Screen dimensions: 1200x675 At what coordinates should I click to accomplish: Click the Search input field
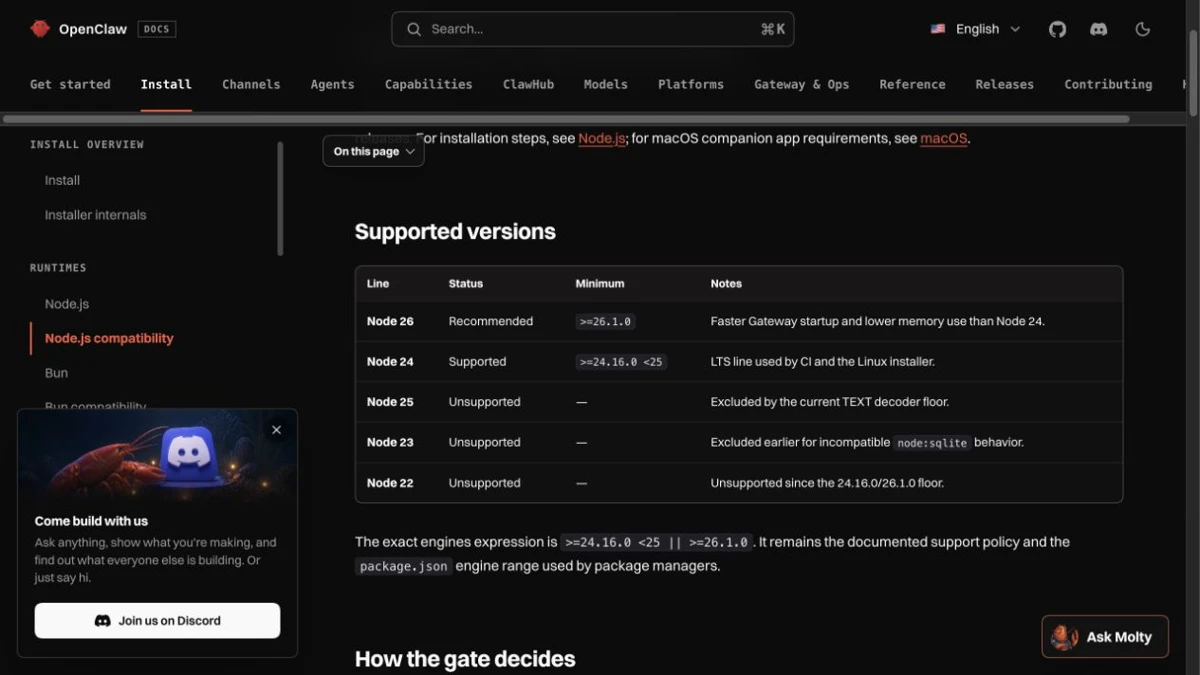593,29
